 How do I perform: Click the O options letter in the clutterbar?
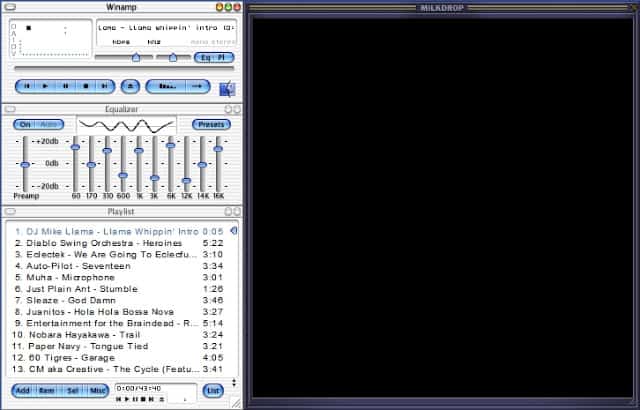click(13, 27)
